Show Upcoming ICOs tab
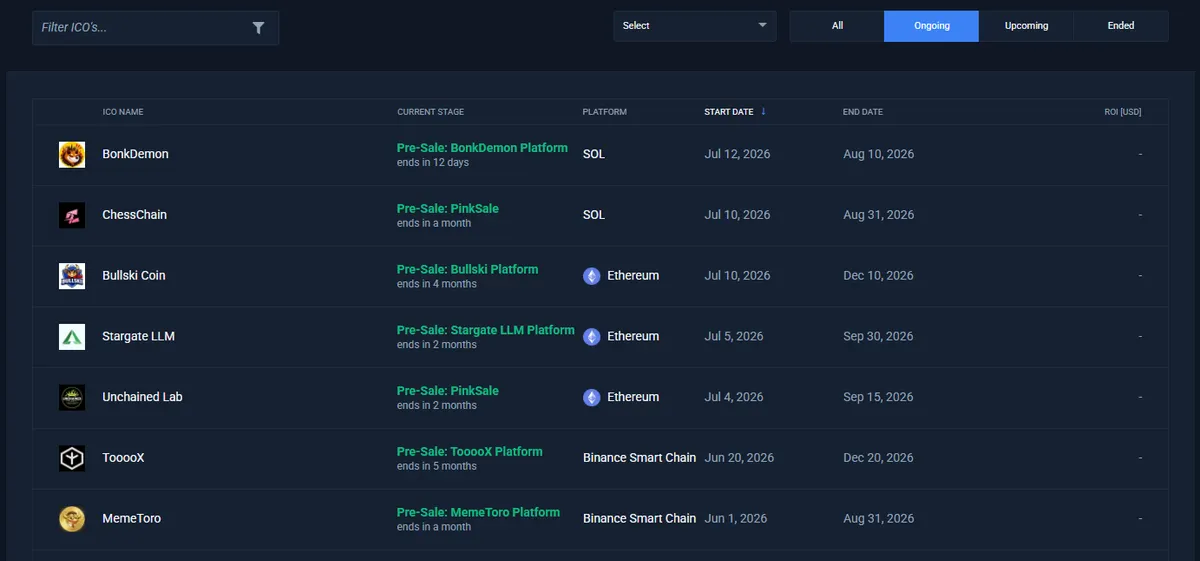 [1026, 26]
